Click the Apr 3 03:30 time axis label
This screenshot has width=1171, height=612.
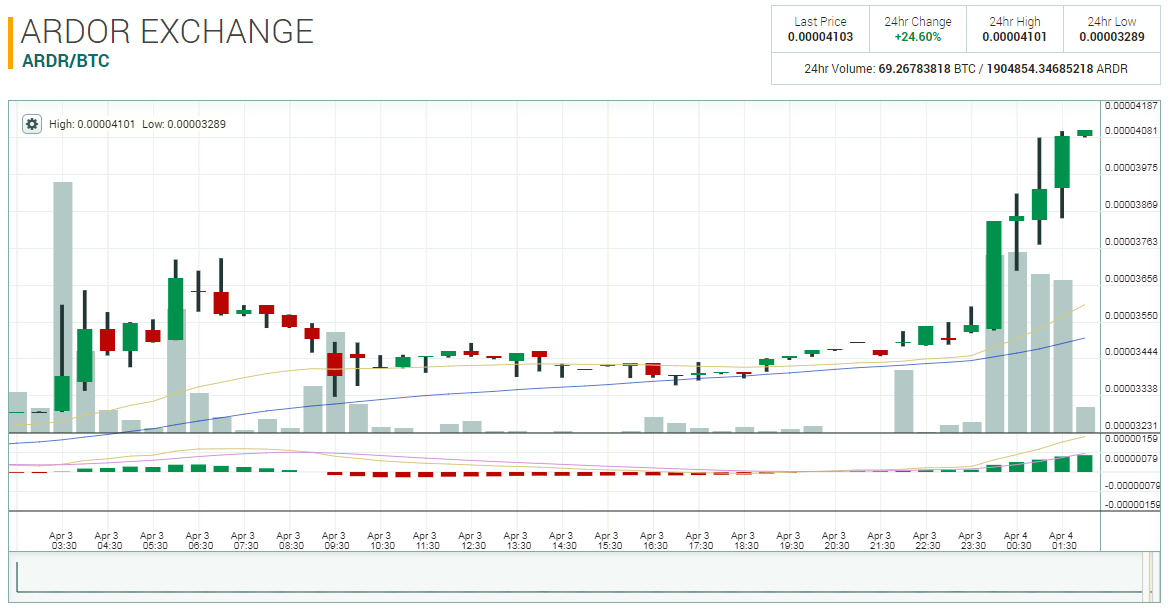[63, 540]
